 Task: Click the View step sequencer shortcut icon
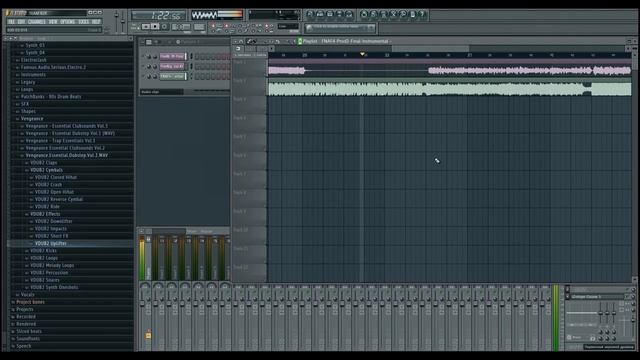(x=320, y=15)
